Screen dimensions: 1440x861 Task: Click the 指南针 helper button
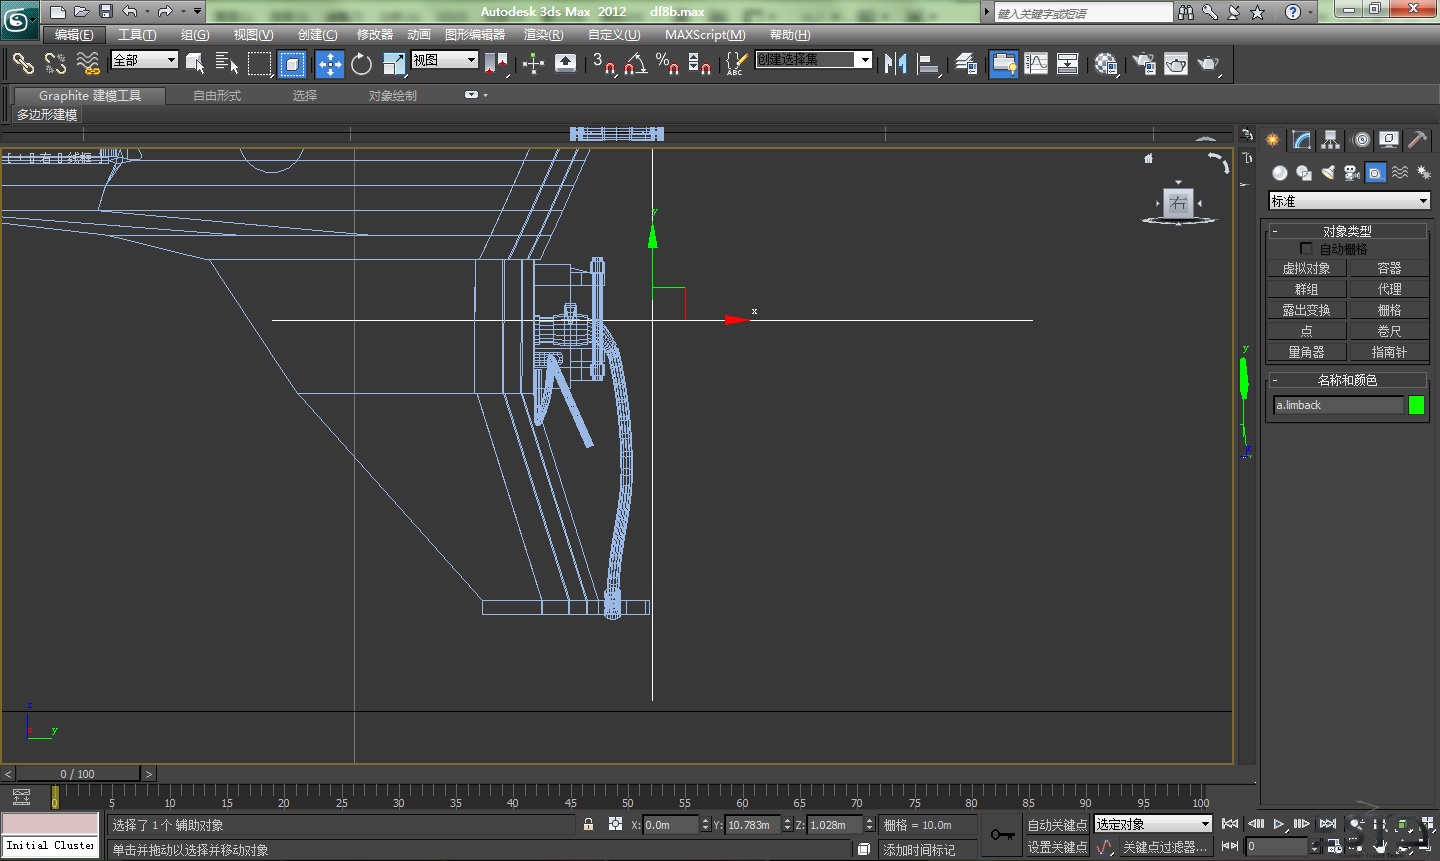1389,352
